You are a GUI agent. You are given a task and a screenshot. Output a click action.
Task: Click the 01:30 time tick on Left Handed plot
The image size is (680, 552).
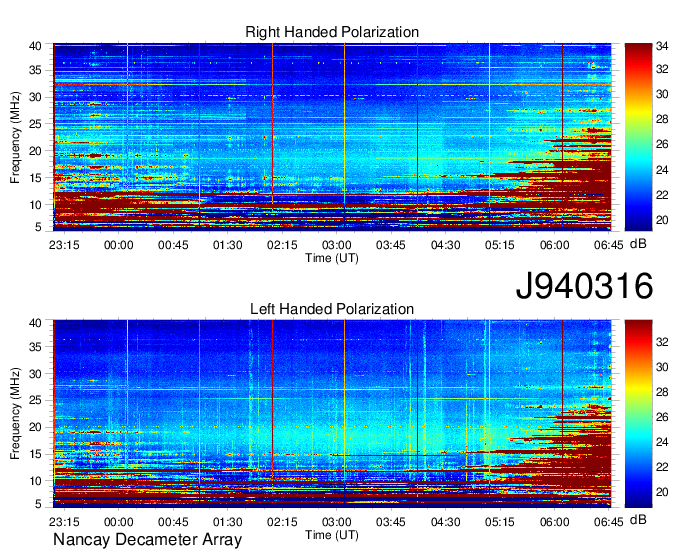(x=228, y=522)
